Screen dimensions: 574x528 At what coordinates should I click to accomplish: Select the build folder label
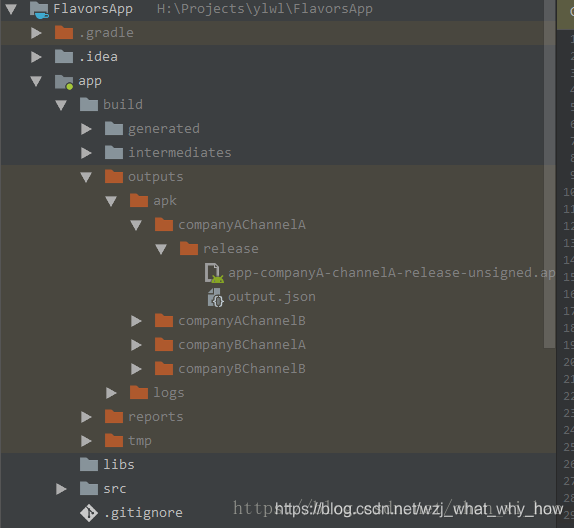point(123,105)
